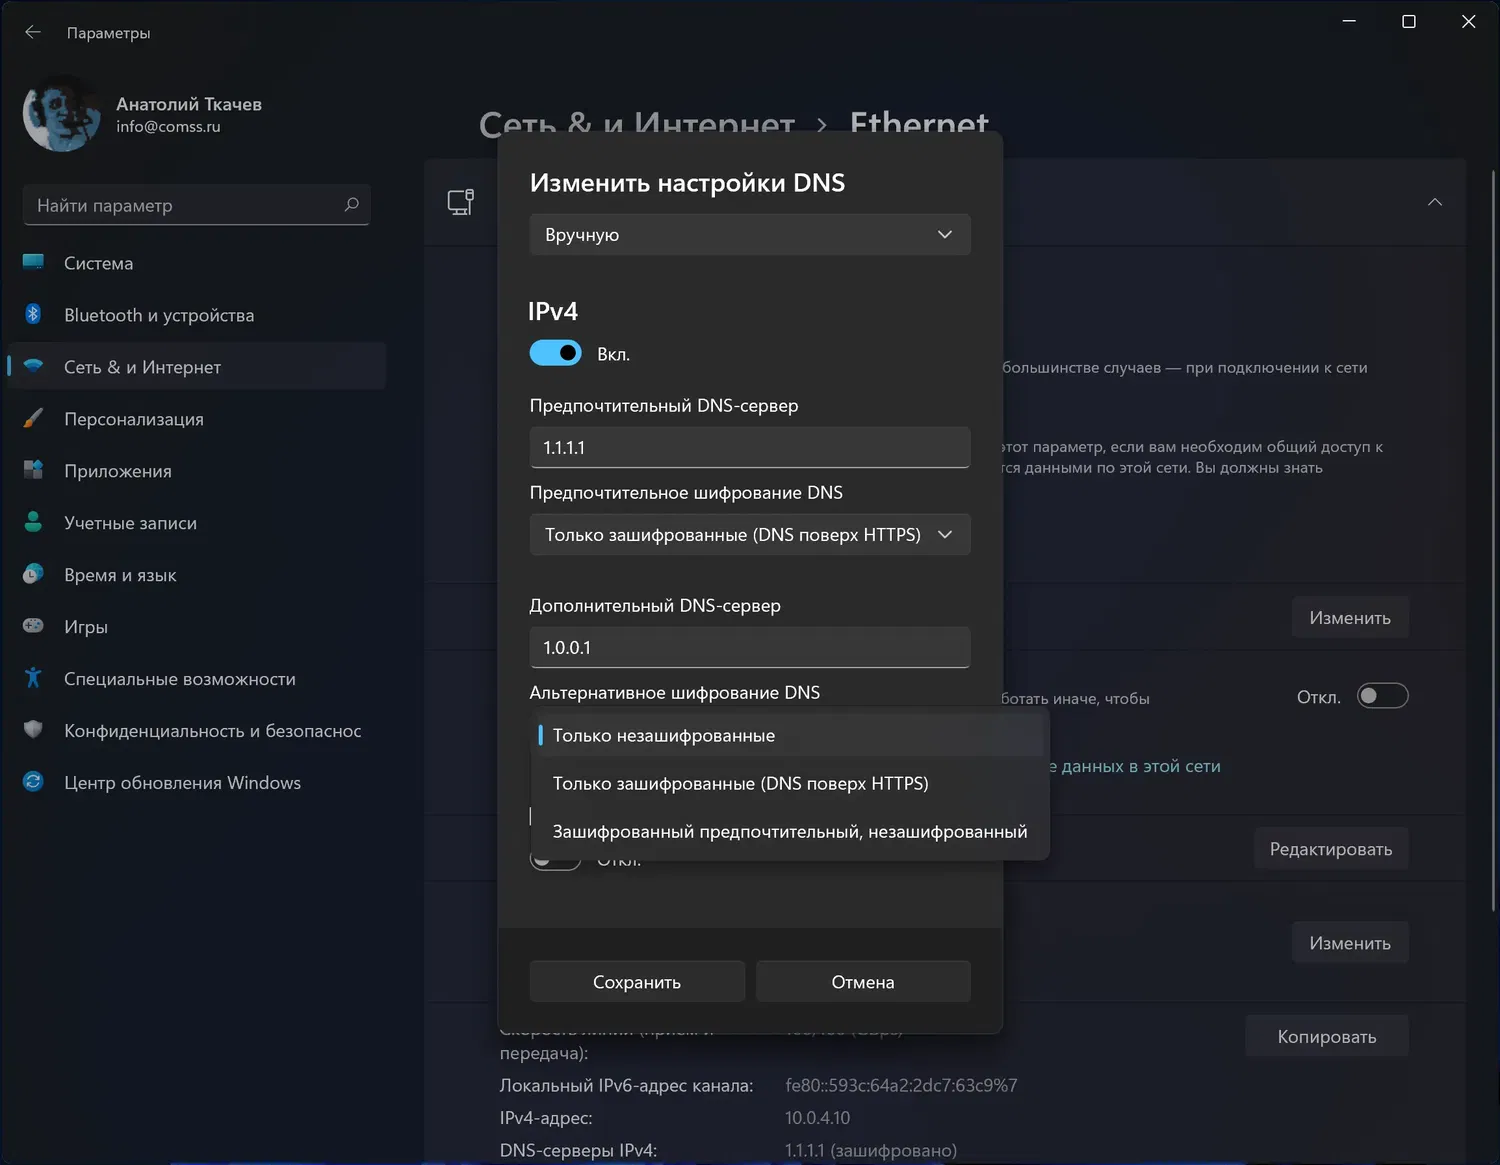Choose 'Только незашифрованные' option
The image size is (1500, 1165).
(664, 735)
